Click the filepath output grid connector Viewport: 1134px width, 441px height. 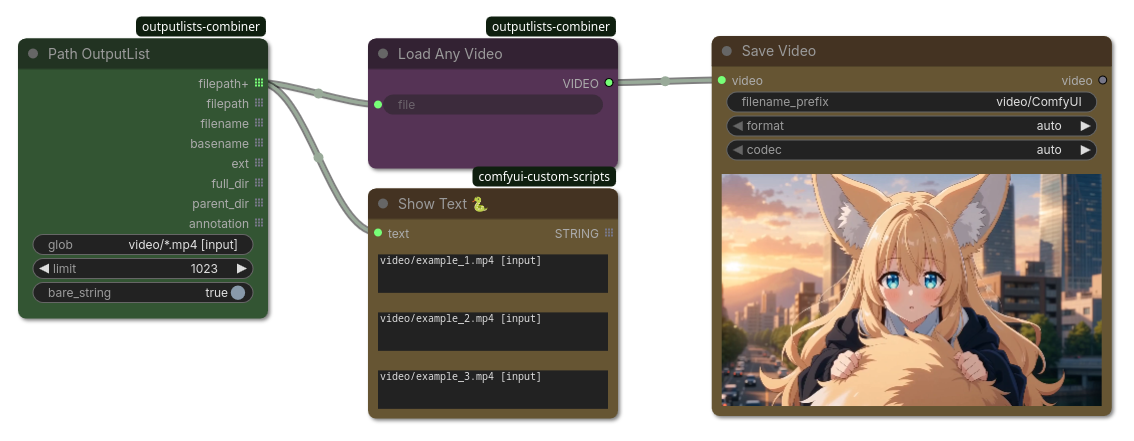pos(259,103)
